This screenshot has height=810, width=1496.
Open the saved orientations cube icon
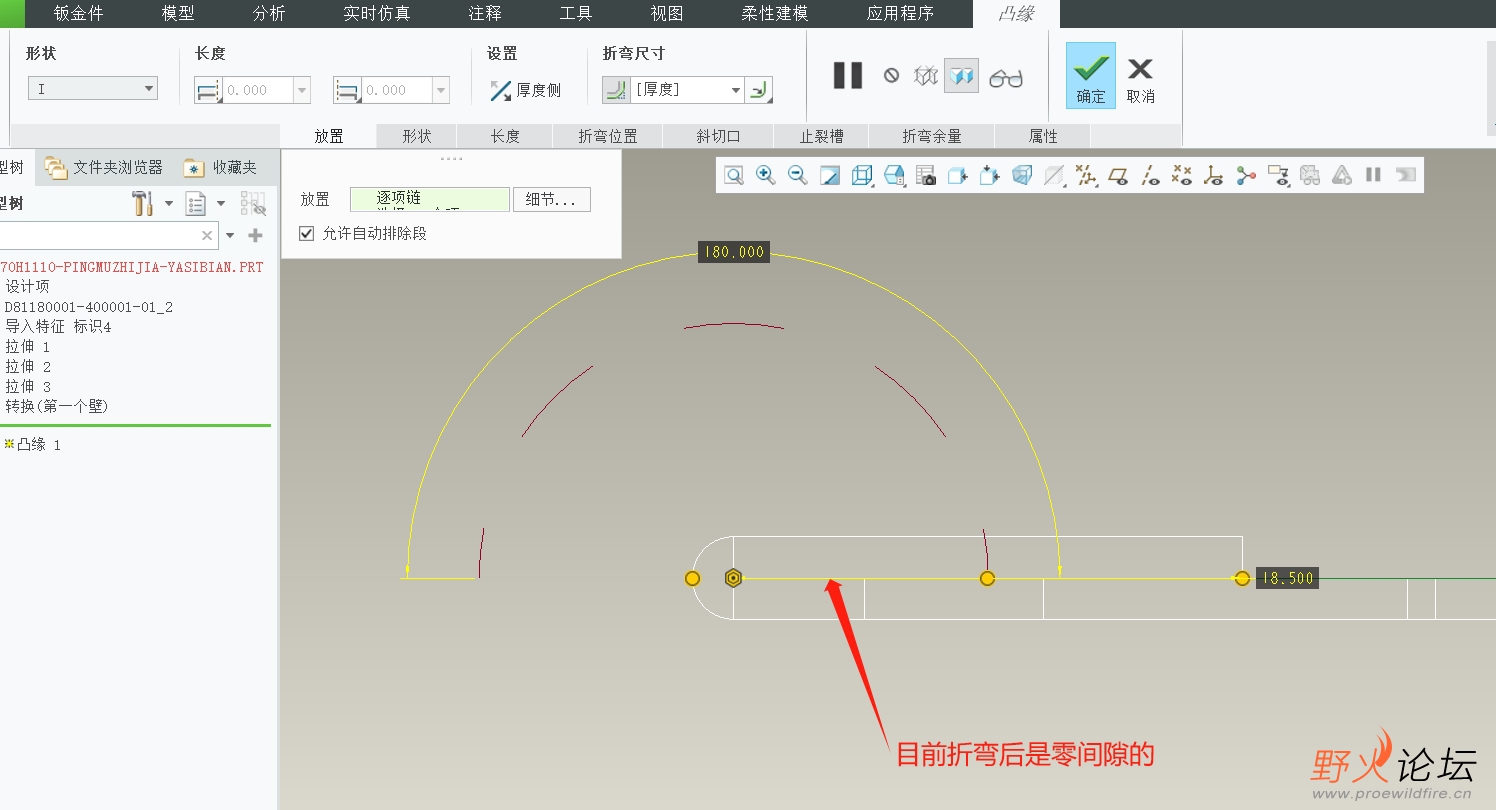tap(894, 176)
